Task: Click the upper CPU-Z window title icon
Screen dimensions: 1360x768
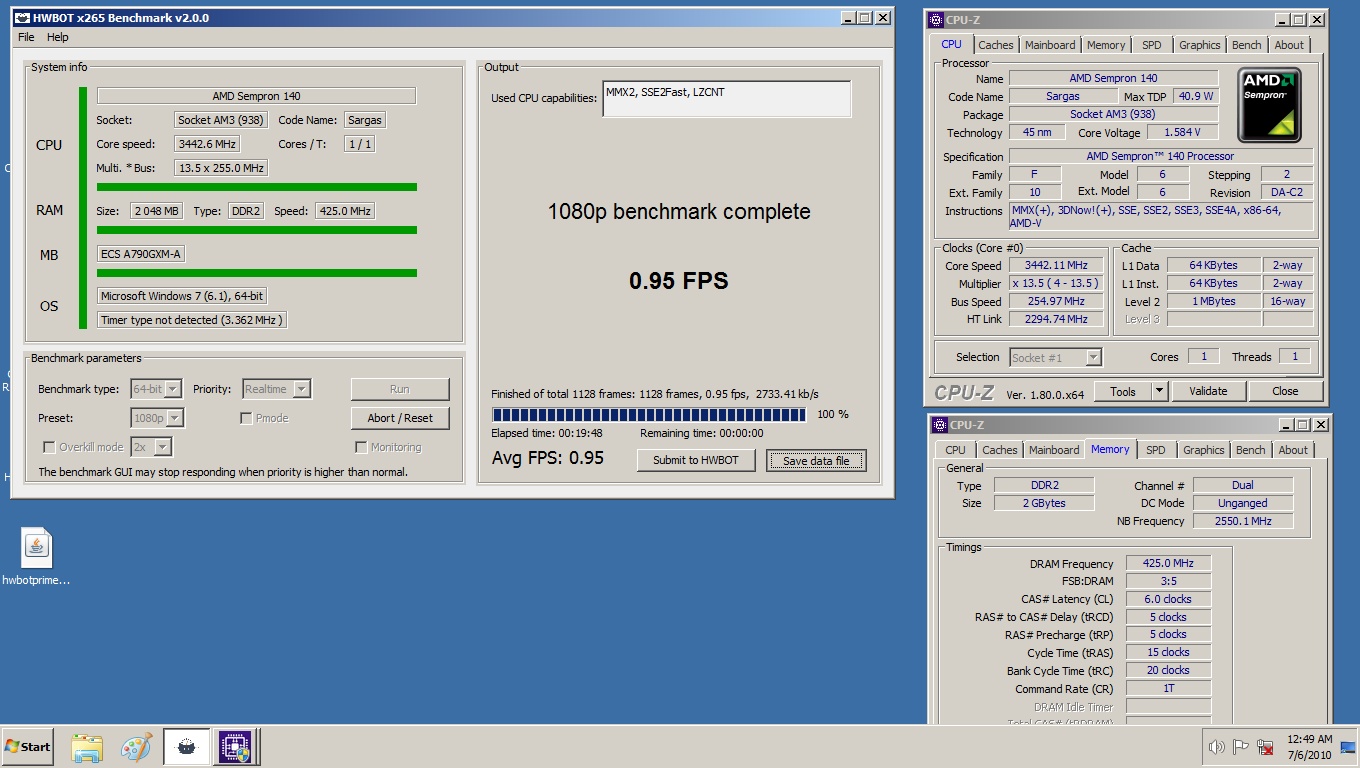Action: [x=935, y=19]
